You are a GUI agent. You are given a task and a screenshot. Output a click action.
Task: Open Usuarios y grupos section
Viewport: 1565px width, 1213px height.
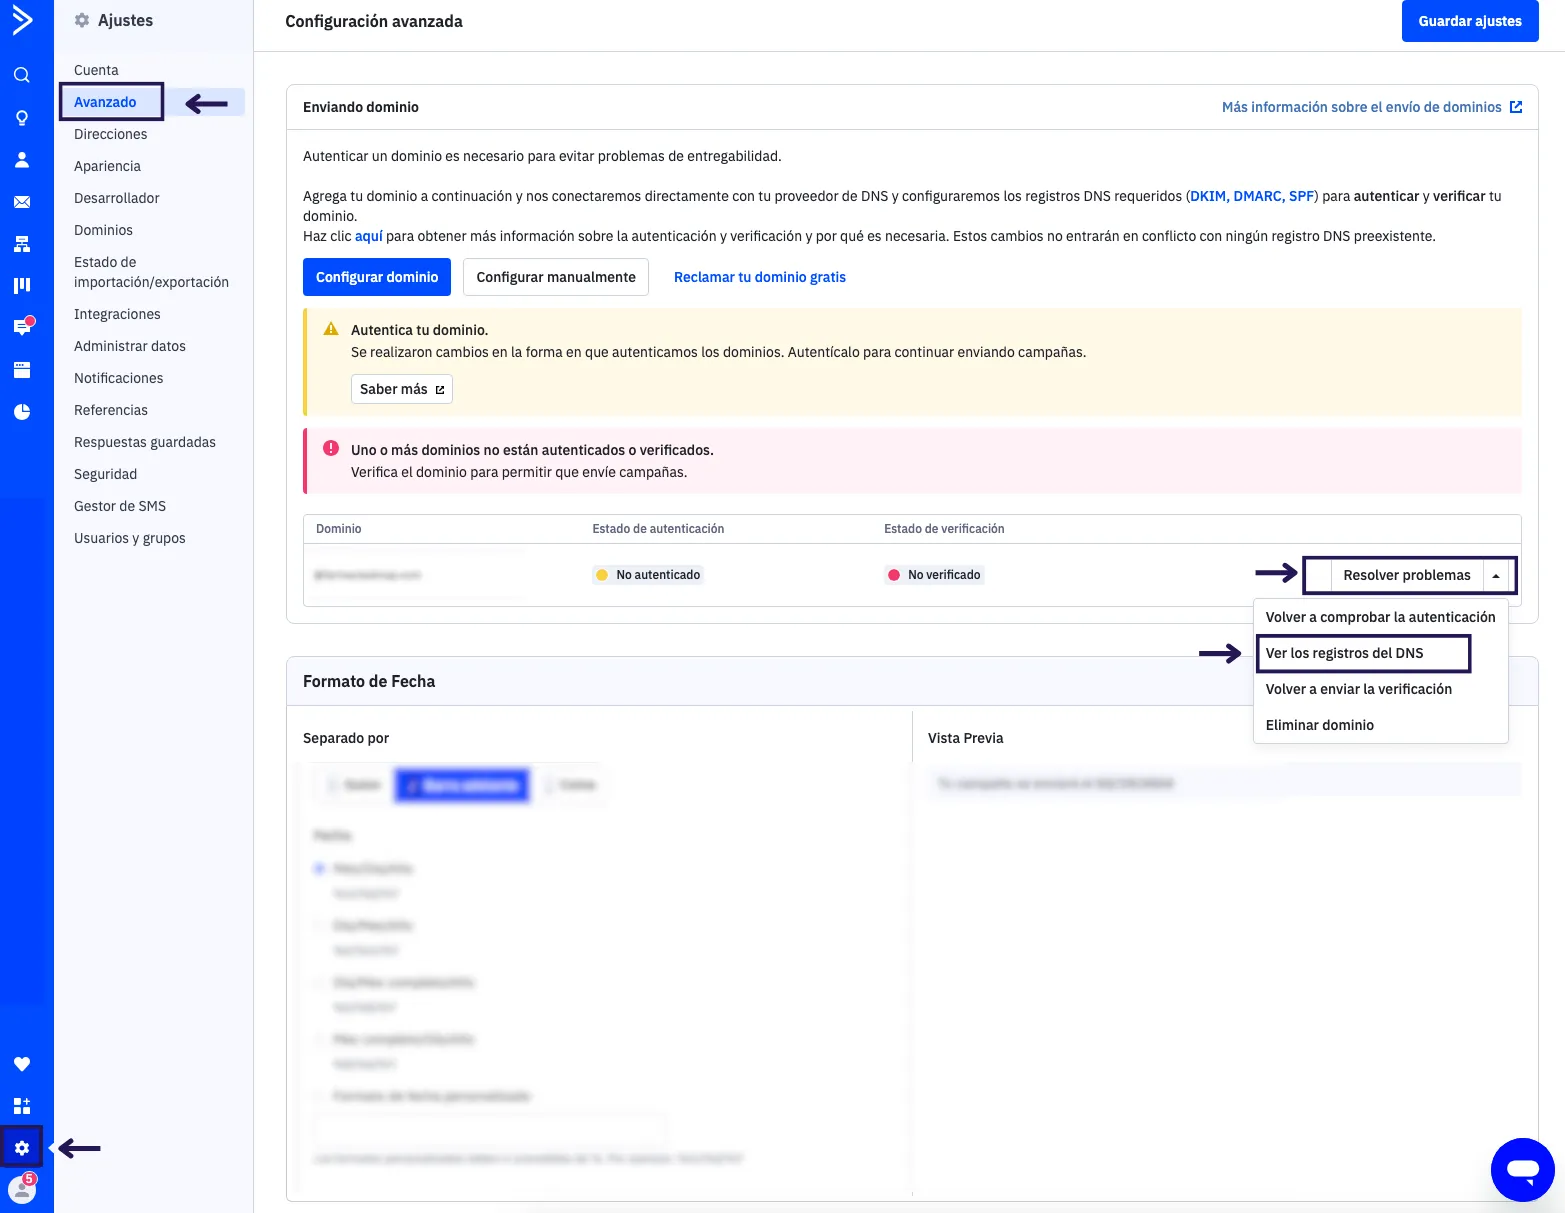click(x=130, y=538)
